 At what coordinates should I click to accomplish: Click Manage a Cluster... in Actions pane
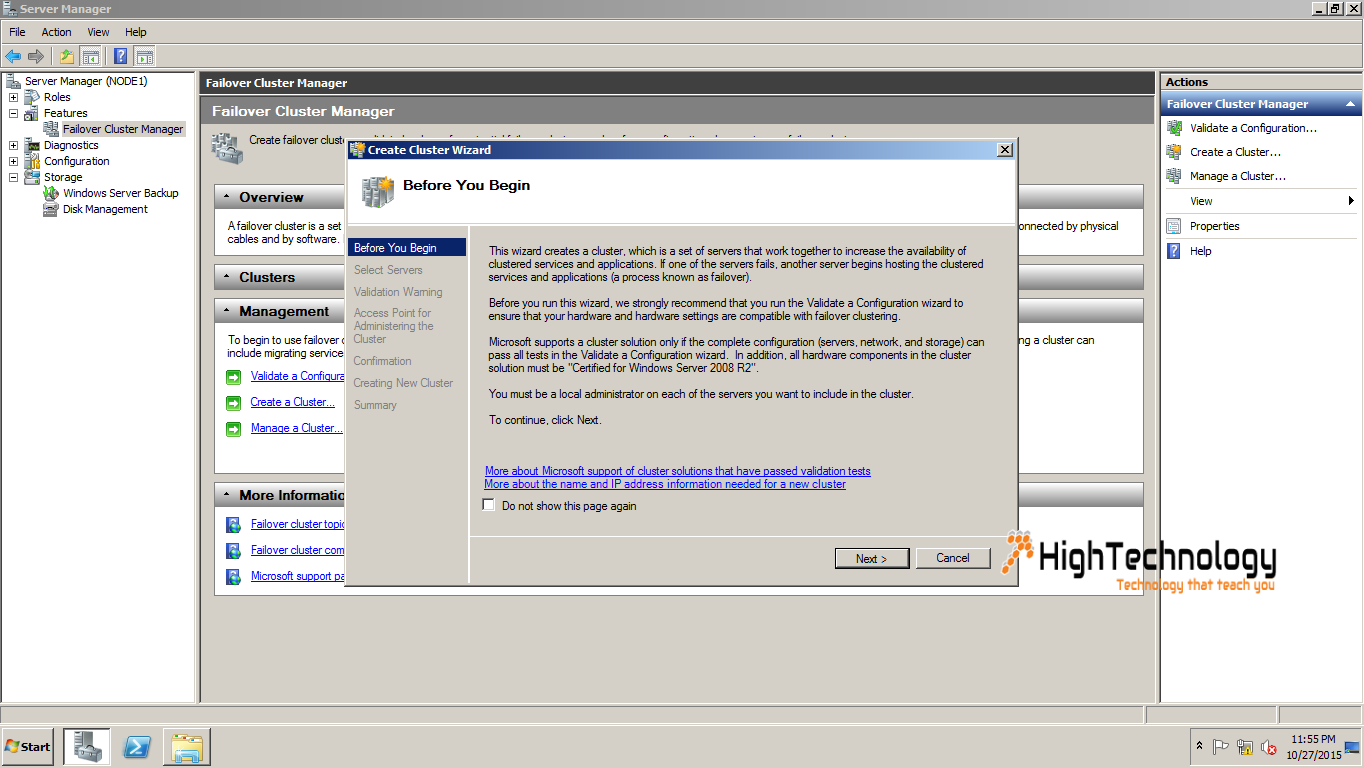tap(1238, 176)
